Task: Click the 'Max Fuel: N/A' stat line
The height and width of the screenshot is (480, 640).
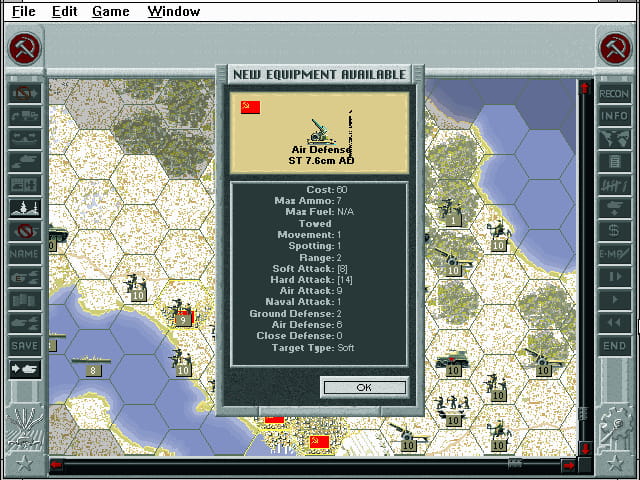Action: click(x=319, y=212)
